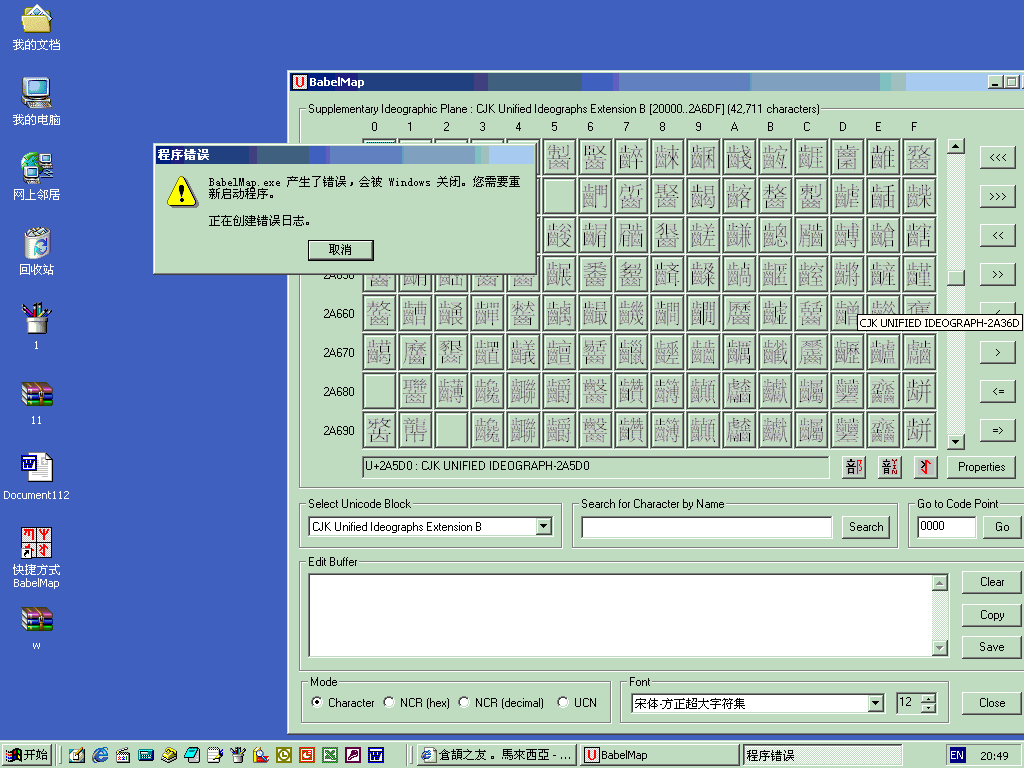This screenshot has width=1024, height=768.
Task: Click the character grid scrollbar thumb
Action: [x=956, y=278]
